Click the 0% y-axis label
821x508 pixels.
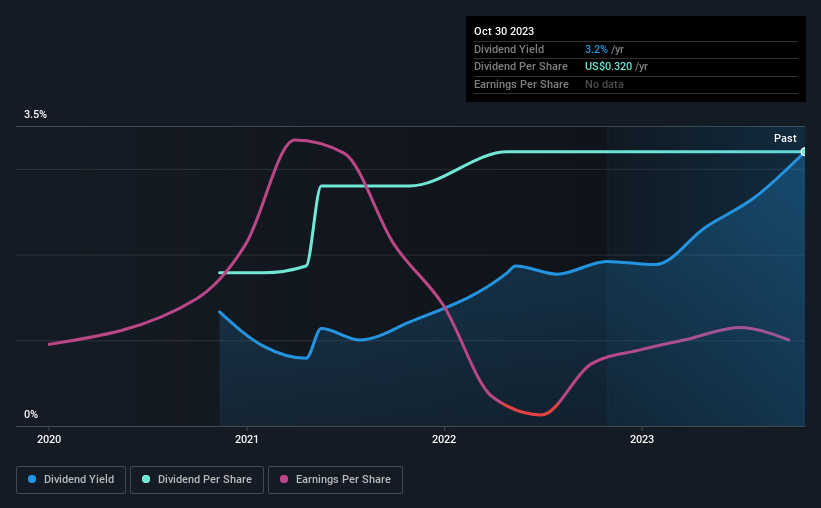(x=31, y=414)
